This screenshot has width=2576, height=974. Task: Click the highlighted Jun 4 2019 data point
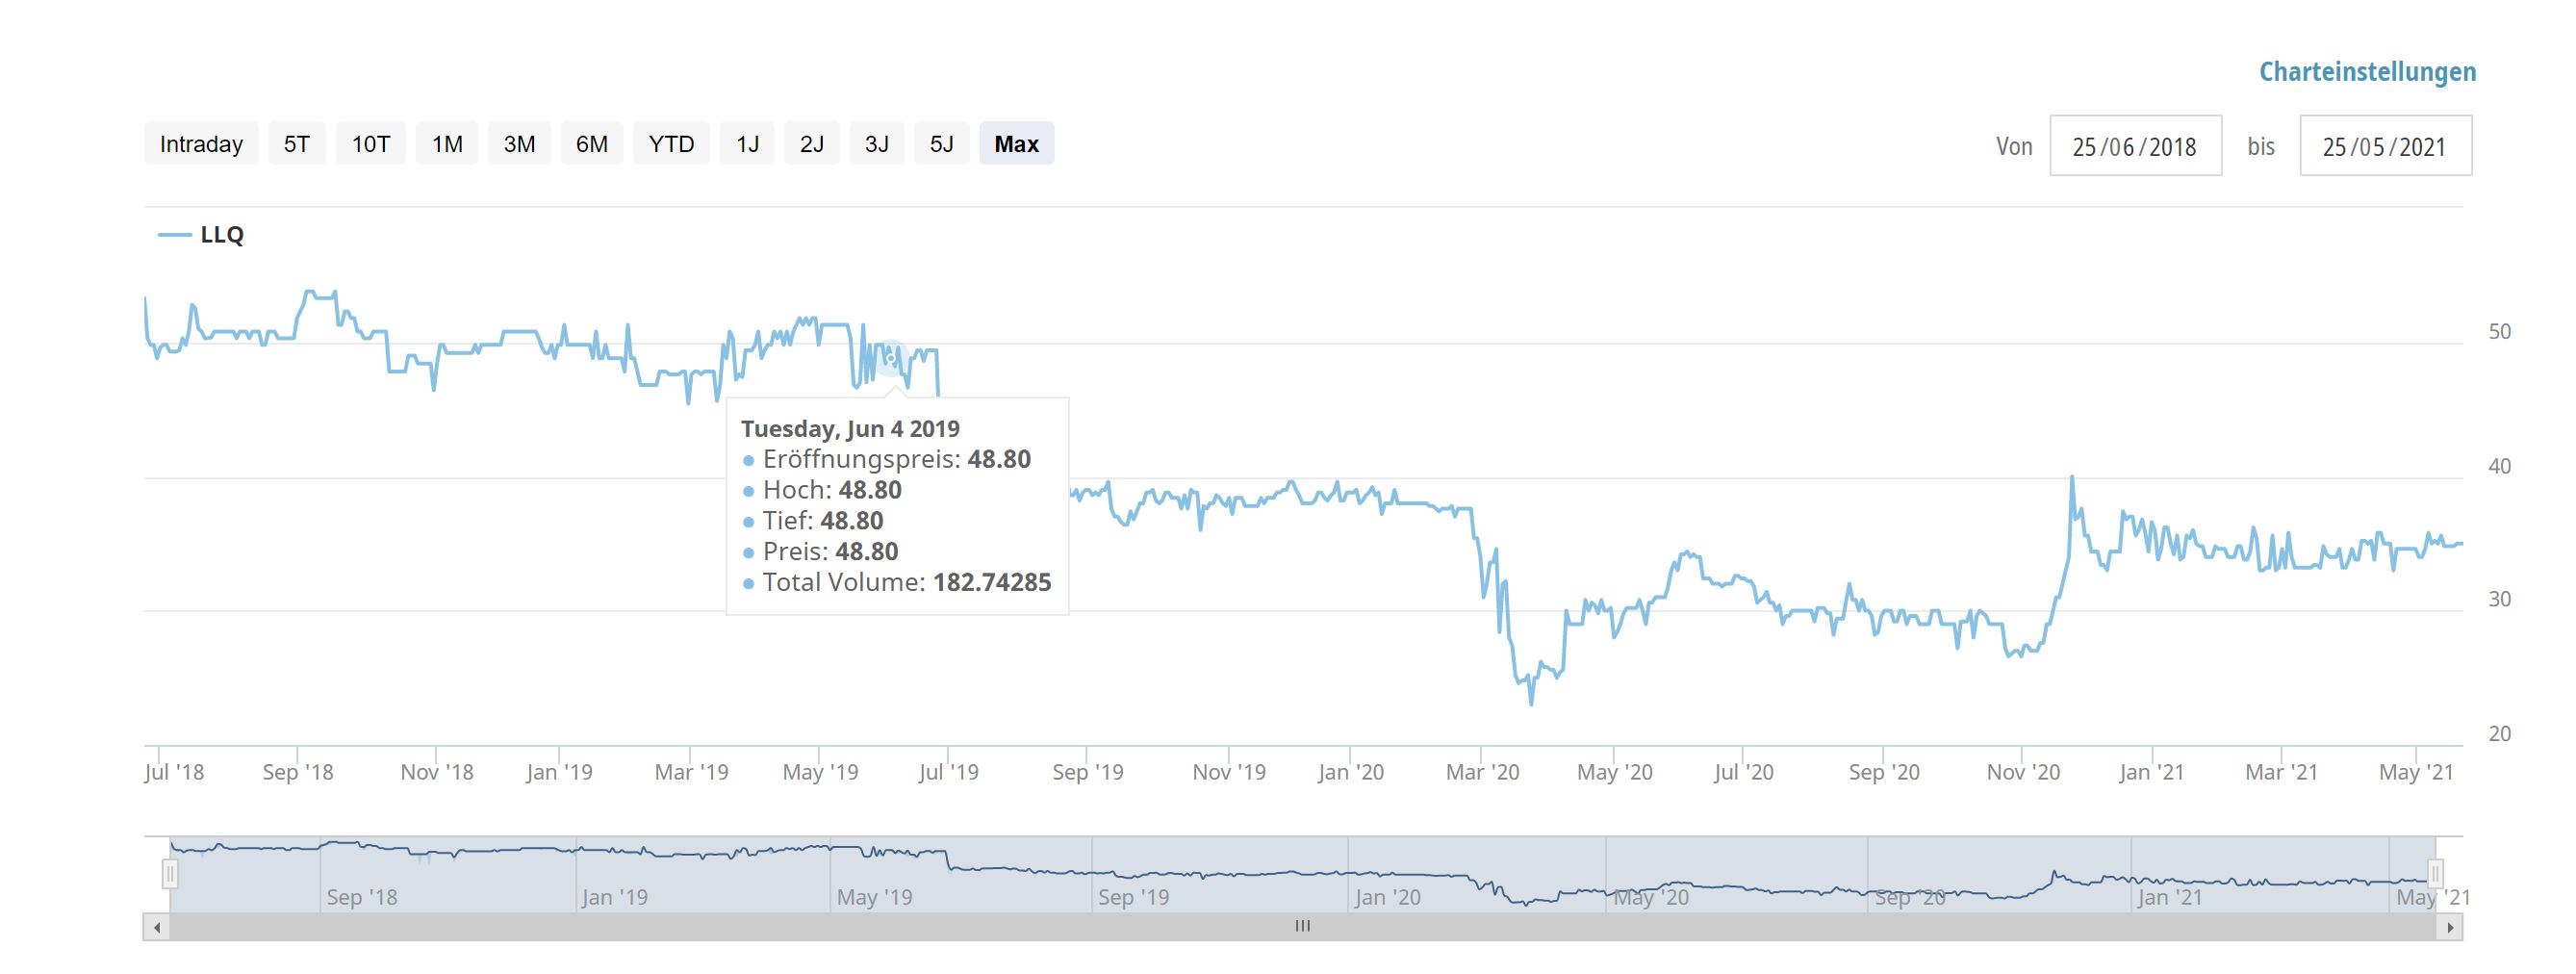click(x=890, y=359)
